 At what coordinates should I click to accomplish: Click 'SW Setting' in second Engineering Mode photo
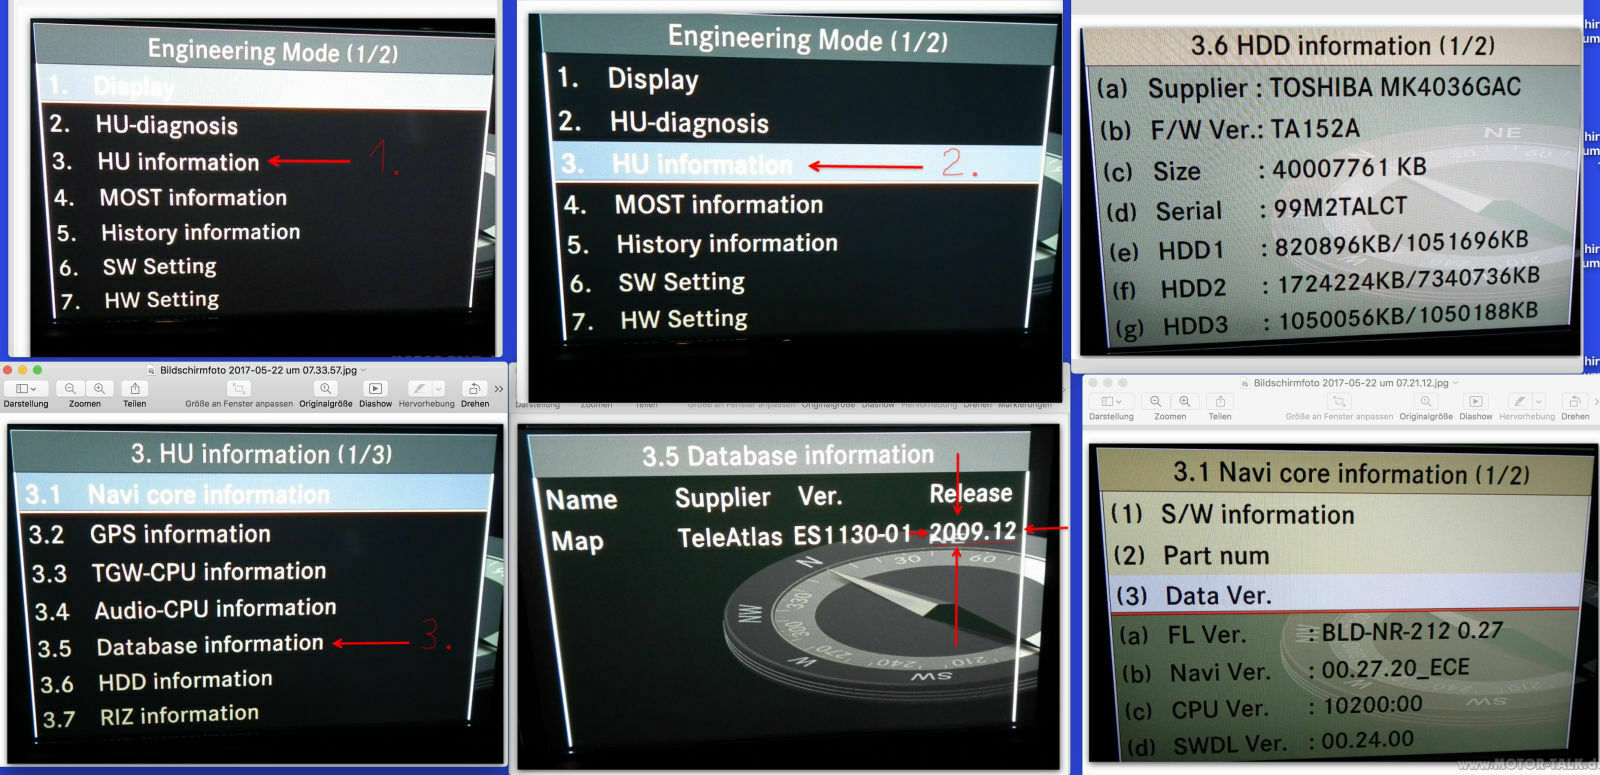[682, 283]
